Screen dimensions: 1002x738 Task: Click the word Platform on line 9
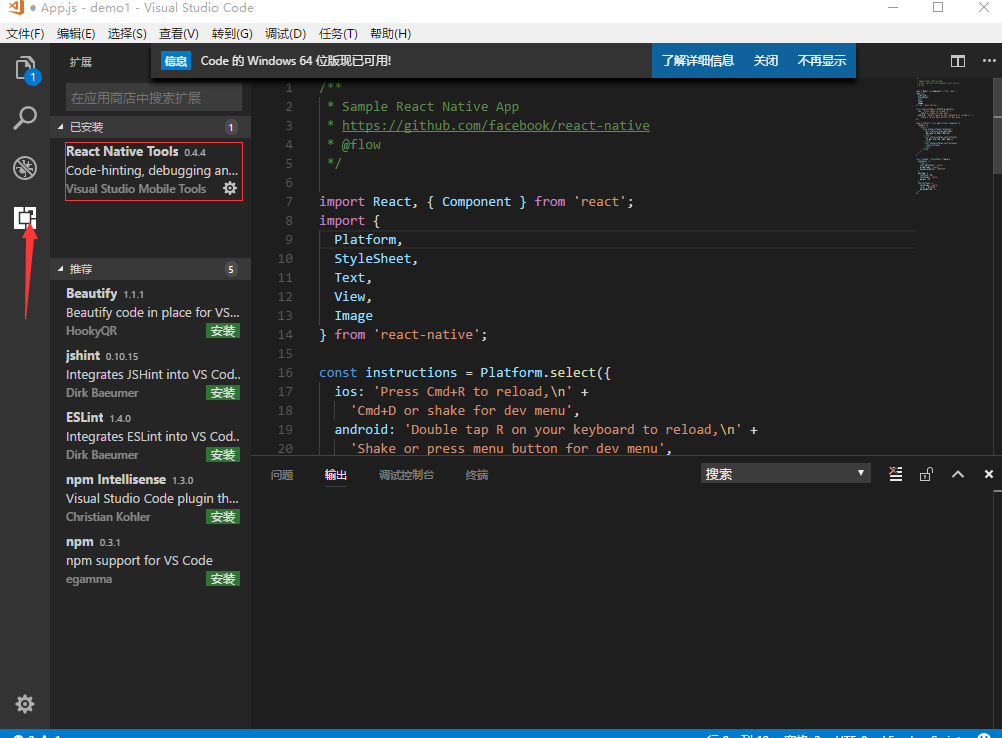(x=365, y=240)
